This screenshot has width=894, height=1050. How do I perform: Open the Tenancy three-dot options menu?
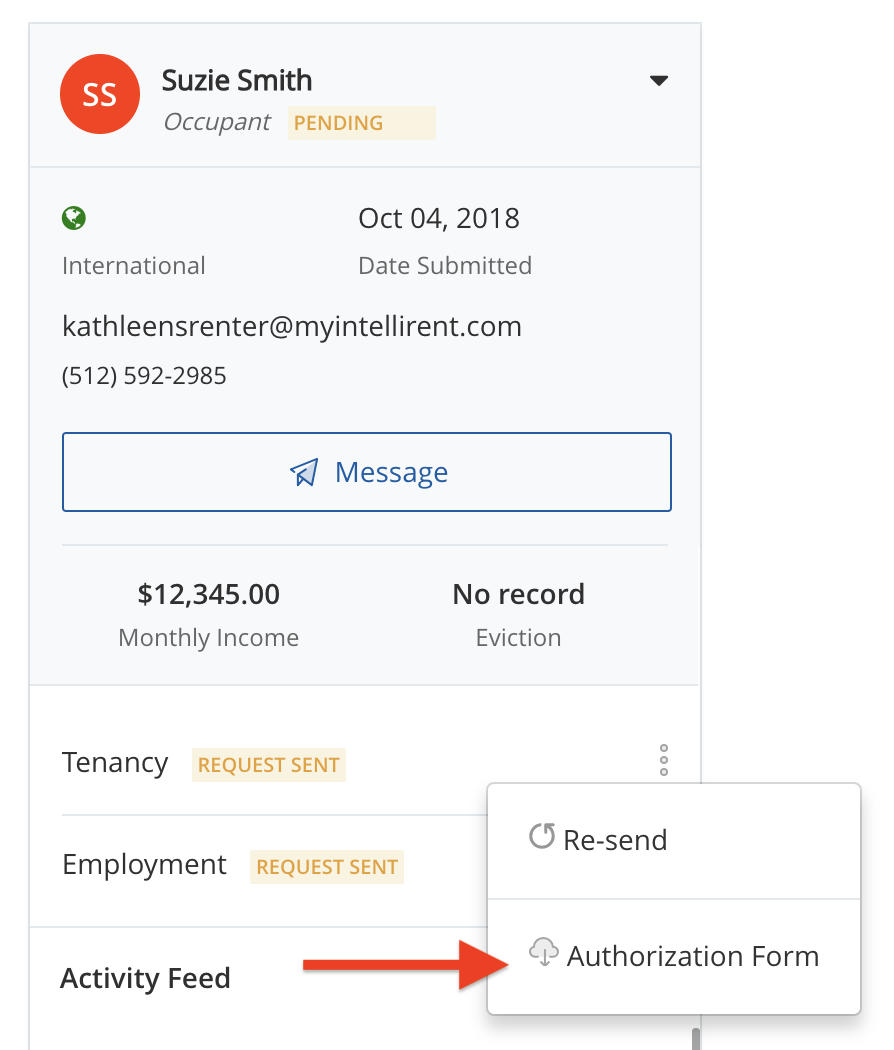664,761
